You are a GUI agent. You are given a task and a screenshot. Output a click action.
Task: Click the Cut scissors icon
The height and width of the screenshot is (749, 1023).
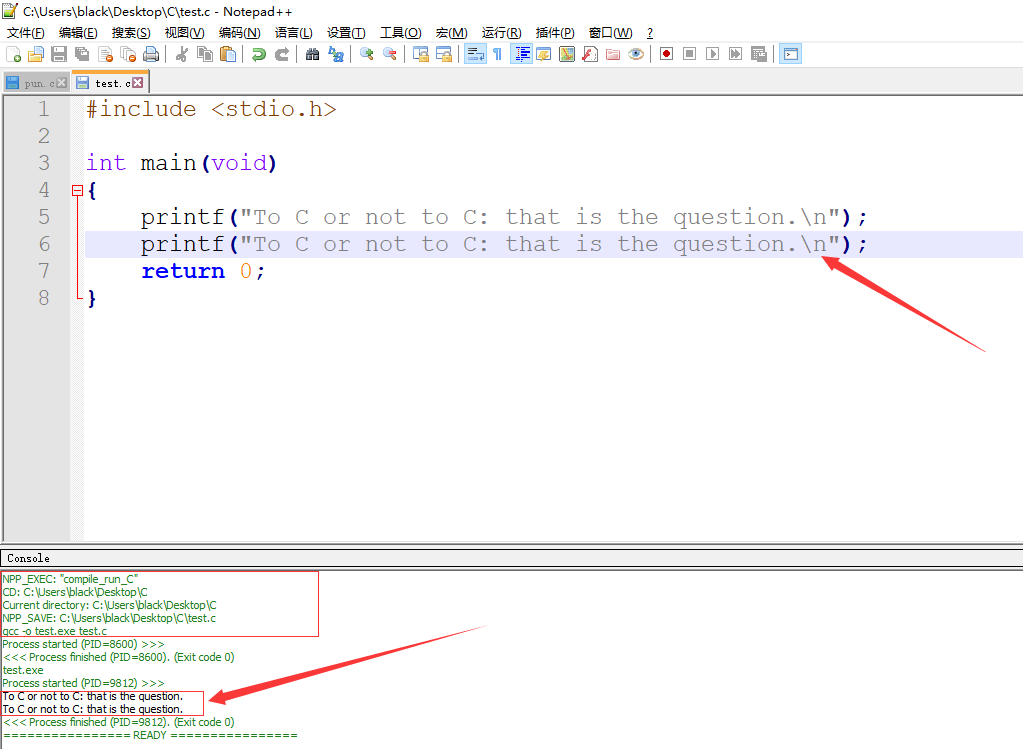pos(182,54)
